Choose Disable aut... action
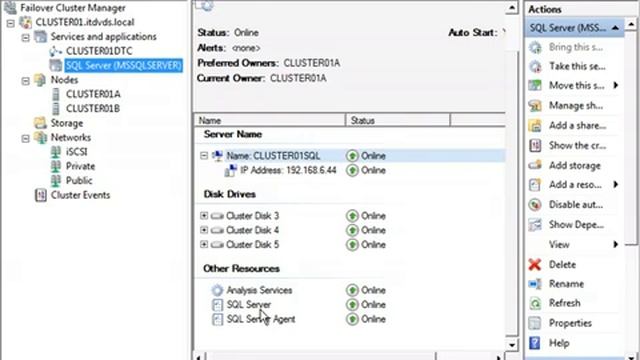Screen dimensions: 640x360 pos(575,204)
